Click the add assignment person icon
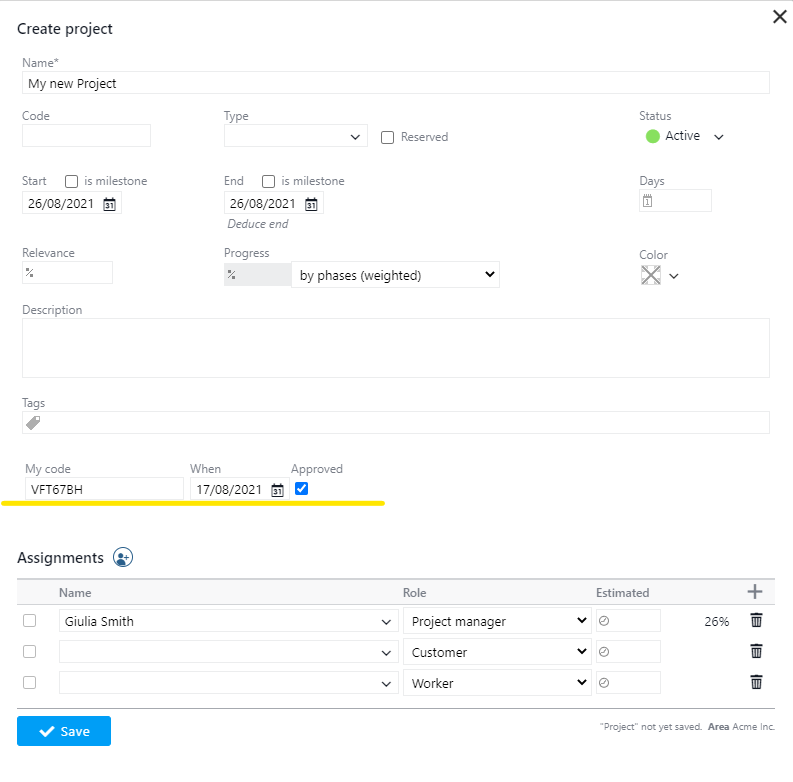793x782 pixels. click(x=123, y=558)
